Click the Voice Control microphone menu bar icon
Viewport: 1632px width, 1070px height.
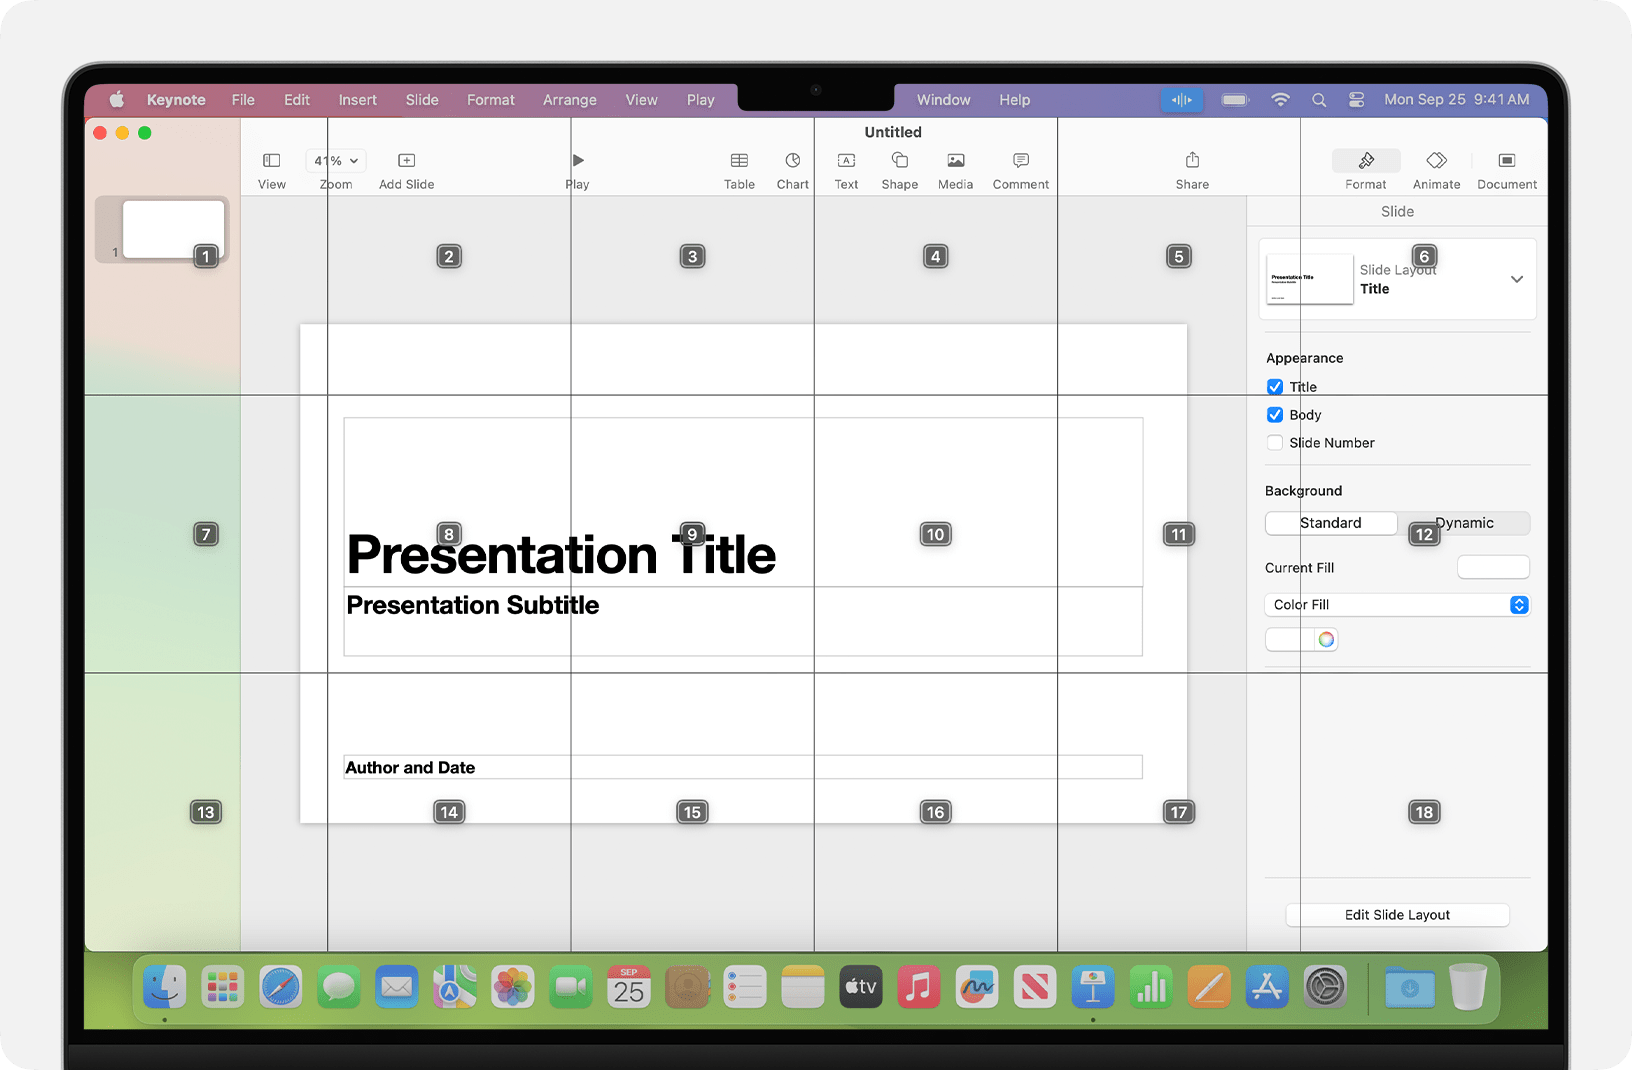[x=1182, y=100]
